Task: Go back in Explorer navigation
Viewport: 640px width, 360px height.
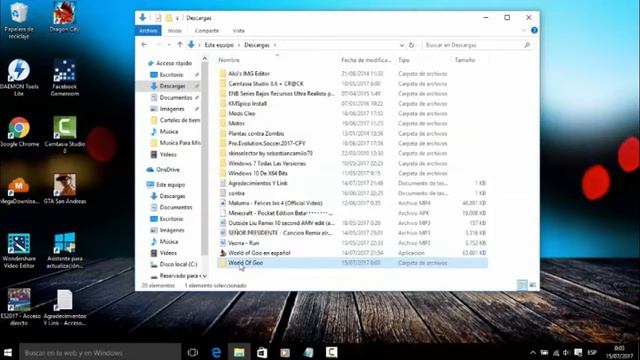Action: coord(144,45)
